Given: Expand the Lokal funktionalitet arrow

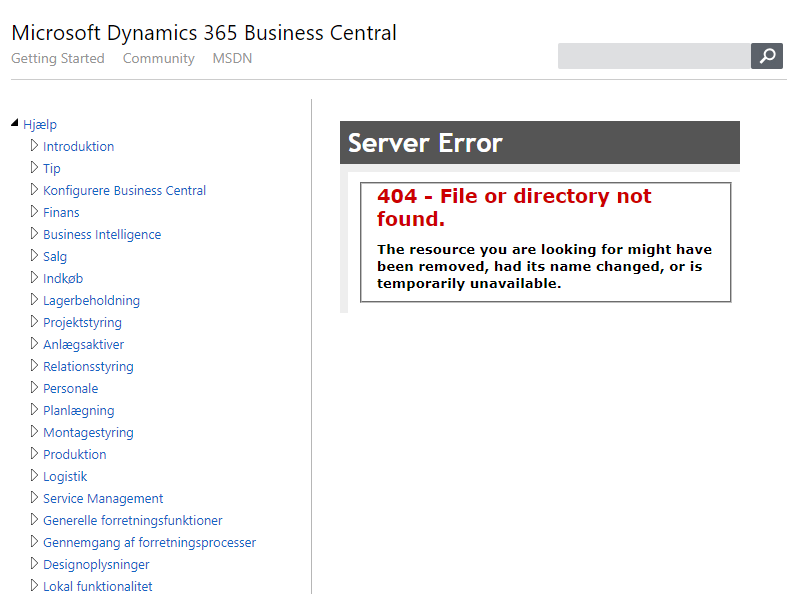Looking at the screenshot, I should [x=34, y=585].
